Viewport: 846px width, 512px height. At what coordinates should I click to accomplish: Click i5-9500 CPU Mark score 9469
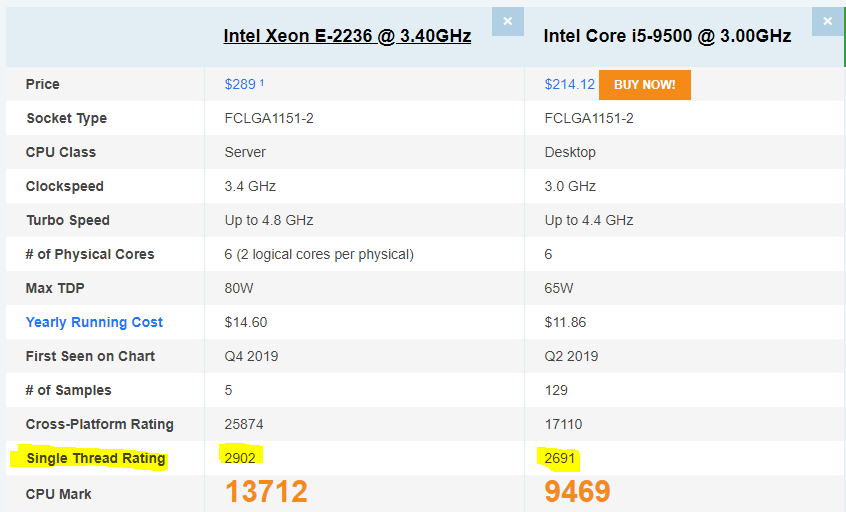[x=577, y=491]
